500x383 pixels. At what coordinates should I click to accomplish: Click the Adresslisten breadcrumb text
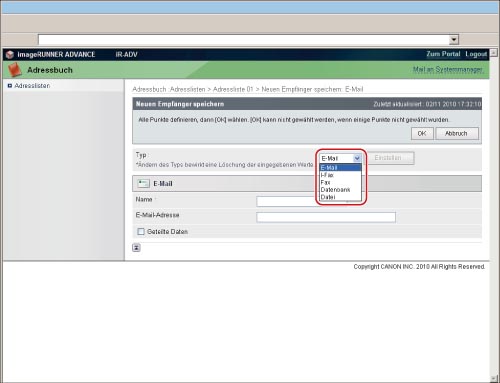[188, 89]
